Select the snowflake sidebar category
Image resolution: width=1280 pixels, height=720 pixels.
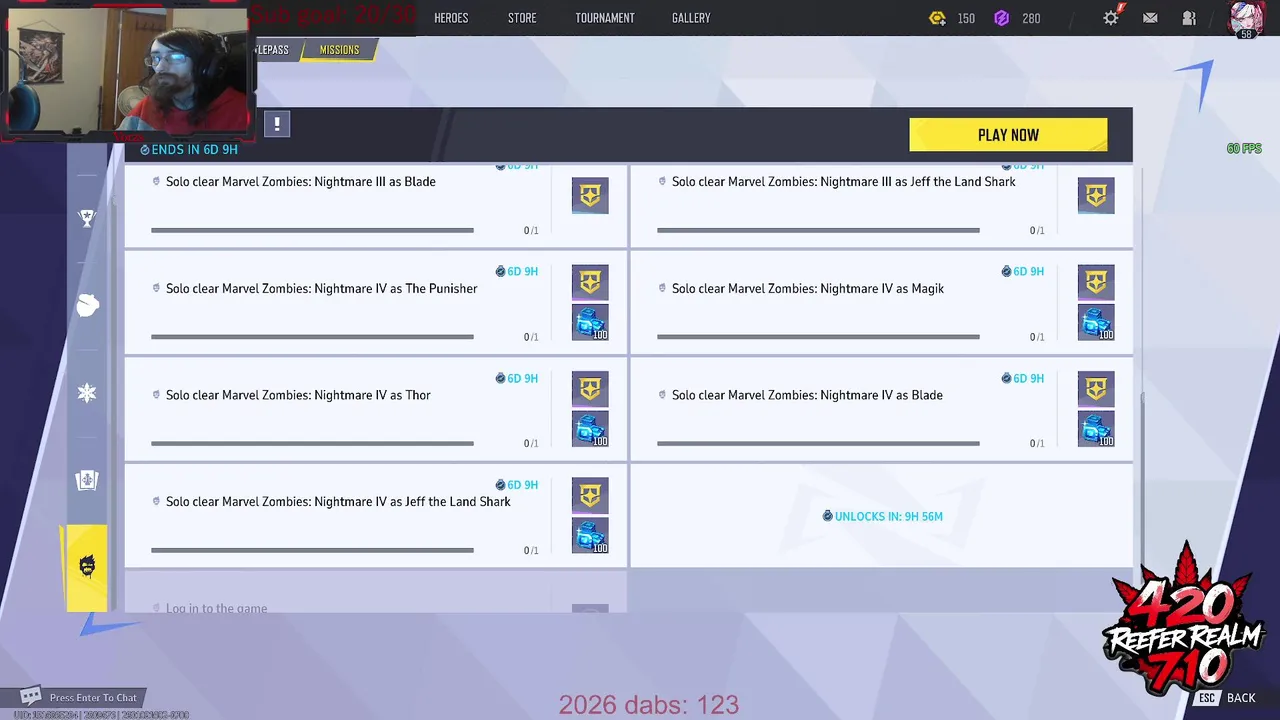tap(87, 393)
